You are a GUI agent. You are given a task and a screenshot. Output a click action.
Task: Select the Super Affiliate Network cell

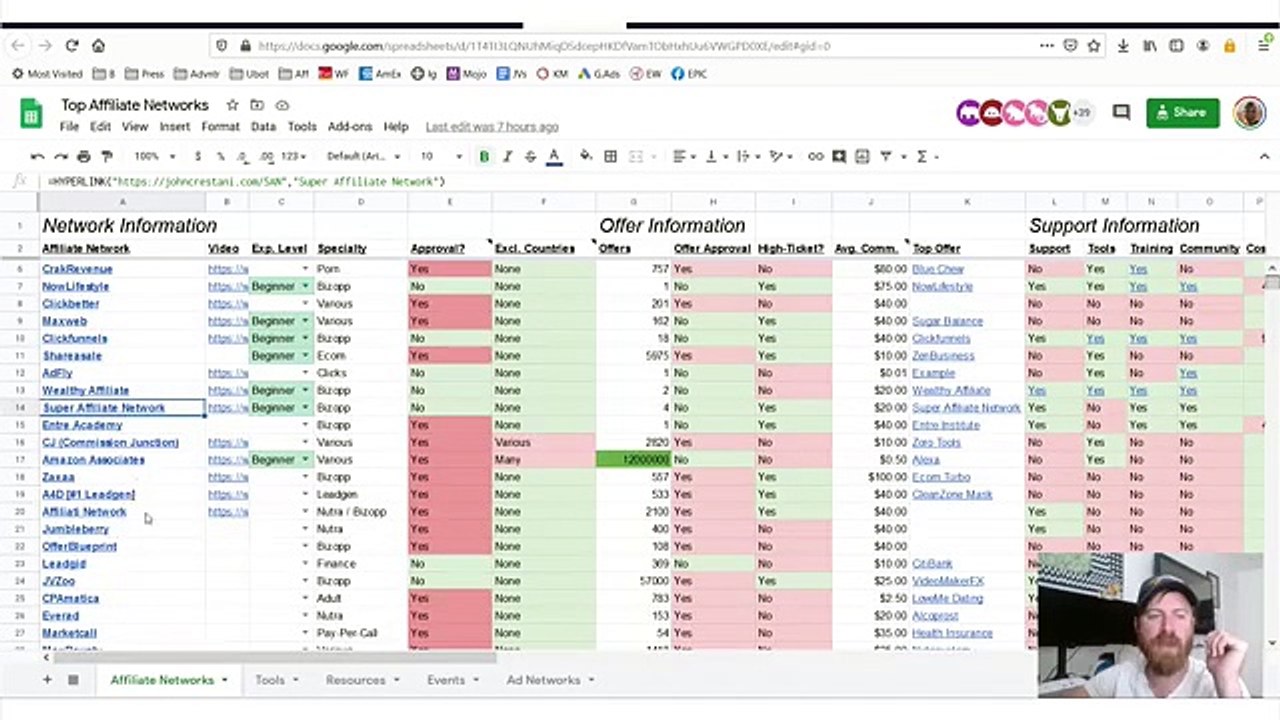123,408
